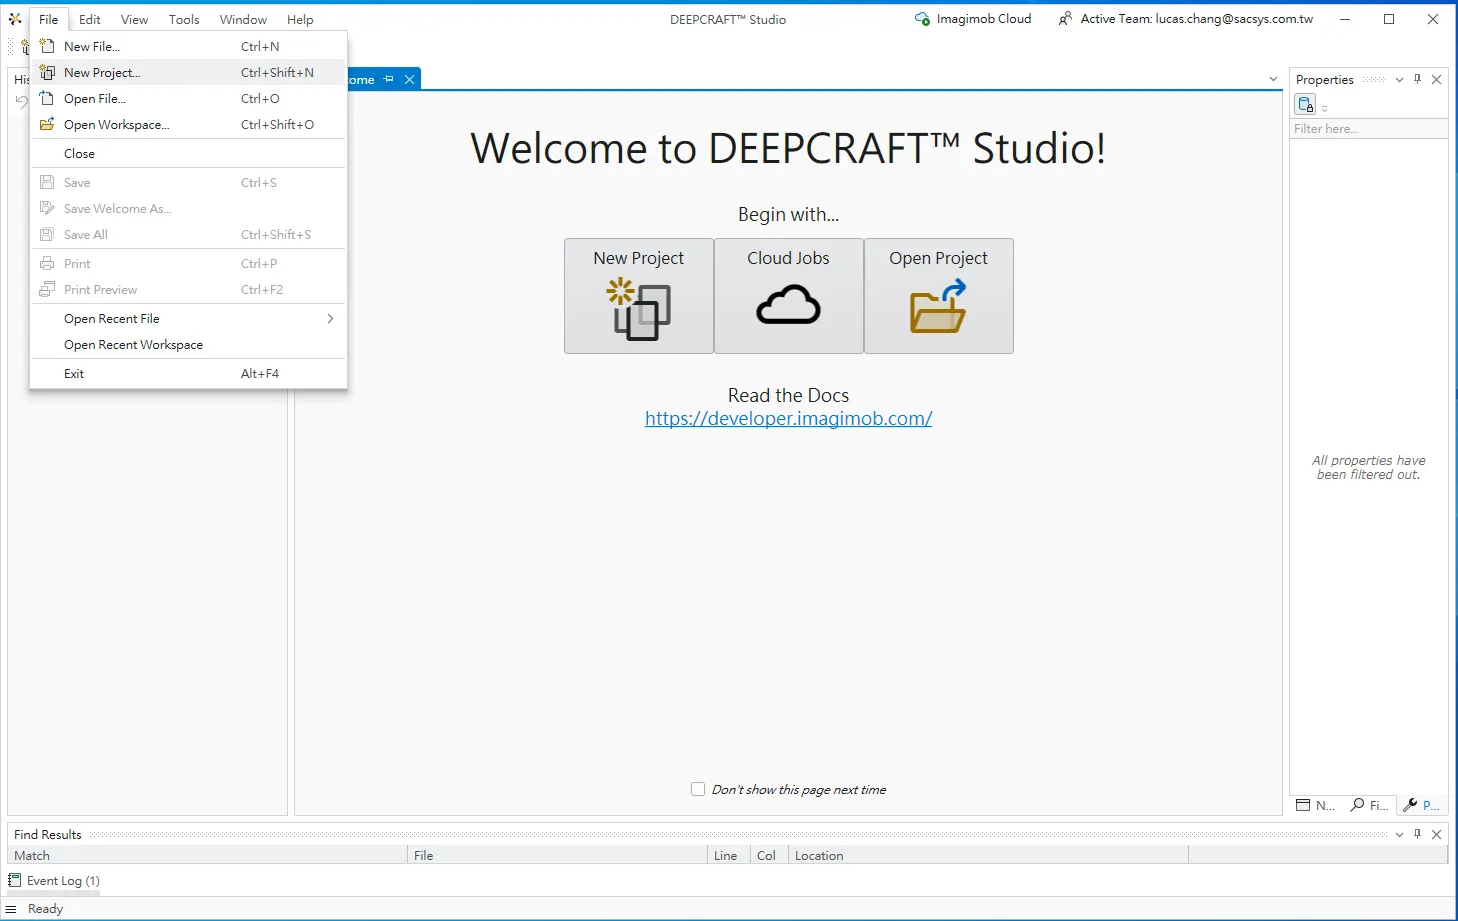Open the Properties panel options dropdown

[1399, 80]
